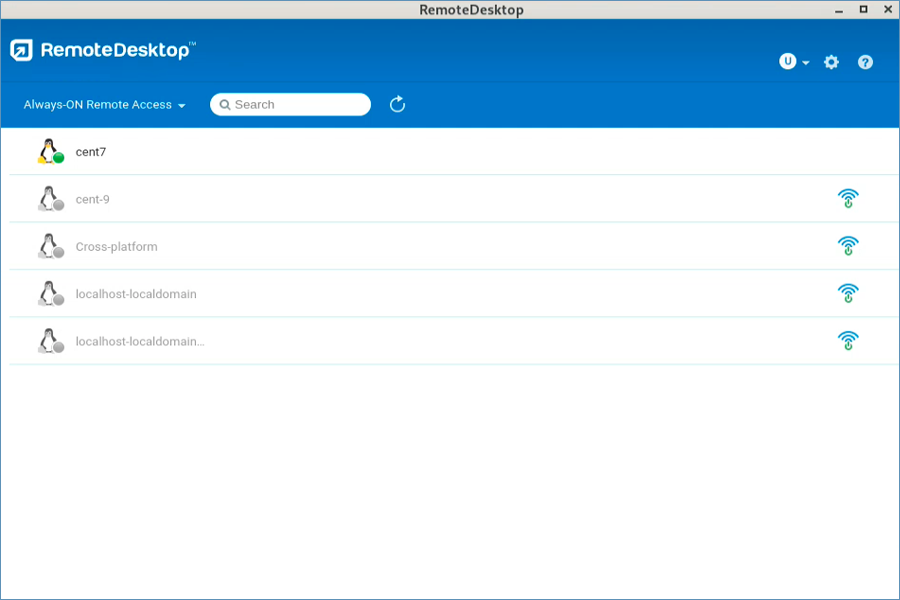Click wake-on-LAN icon for cent-9
Viewport: 900px width, 600px height.
click(x=848, y=199)
